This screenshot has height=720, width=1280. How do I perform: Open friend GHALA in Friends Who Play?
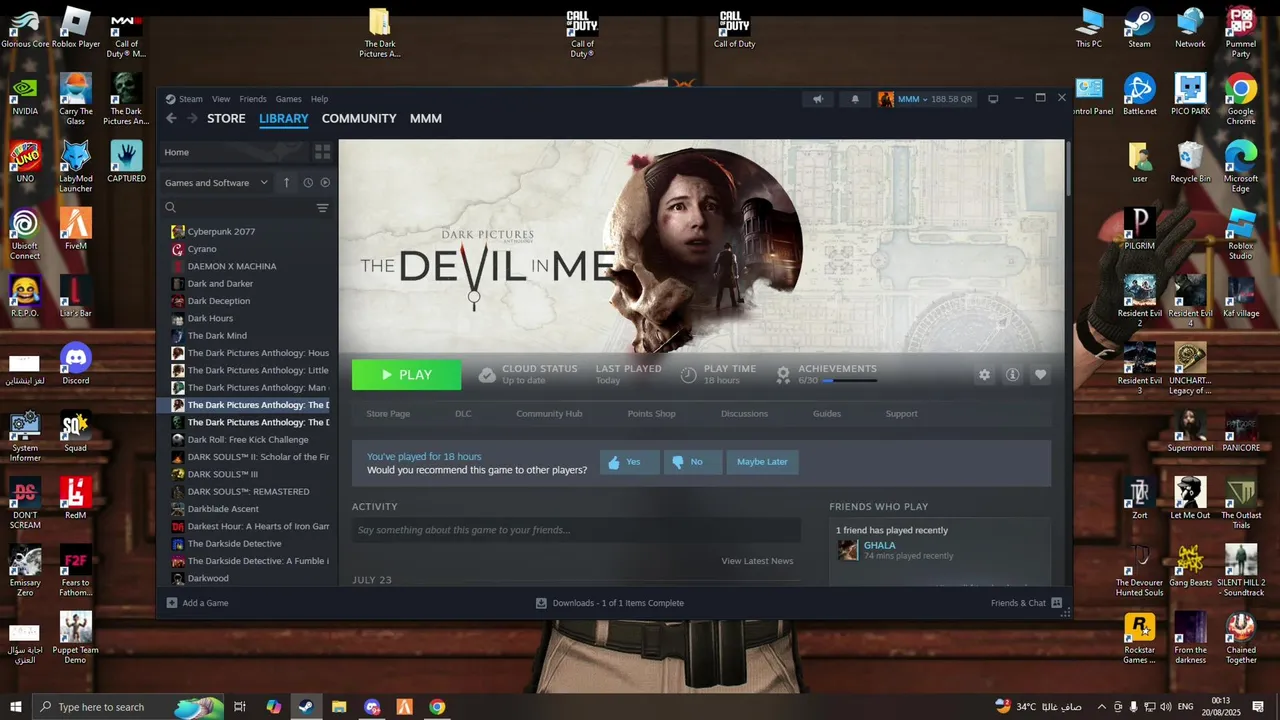tap(879, 546)
